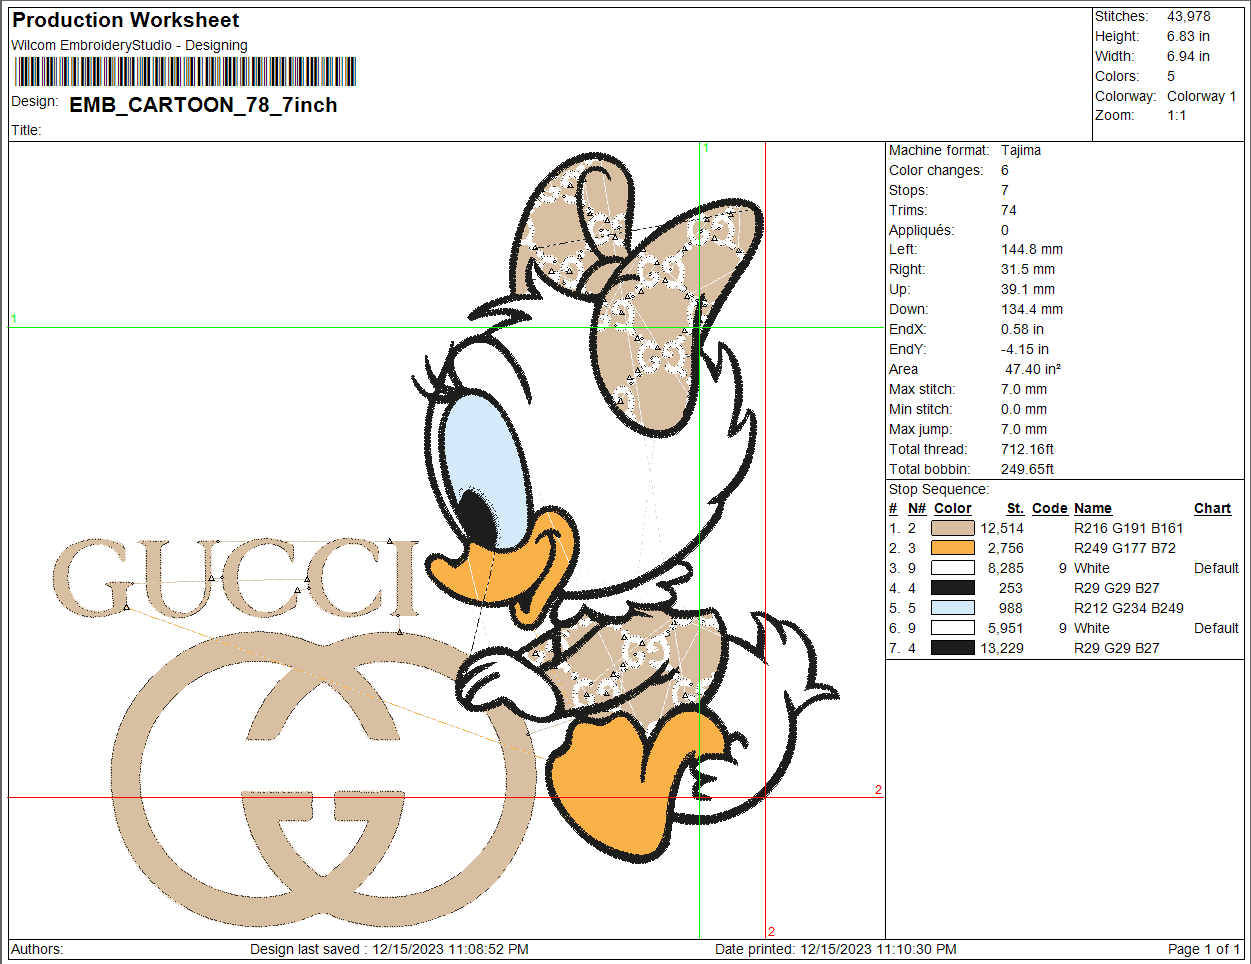The image size is (1251, 964).
Task: Click the black swatch in stop row 4
Action: 952,588
